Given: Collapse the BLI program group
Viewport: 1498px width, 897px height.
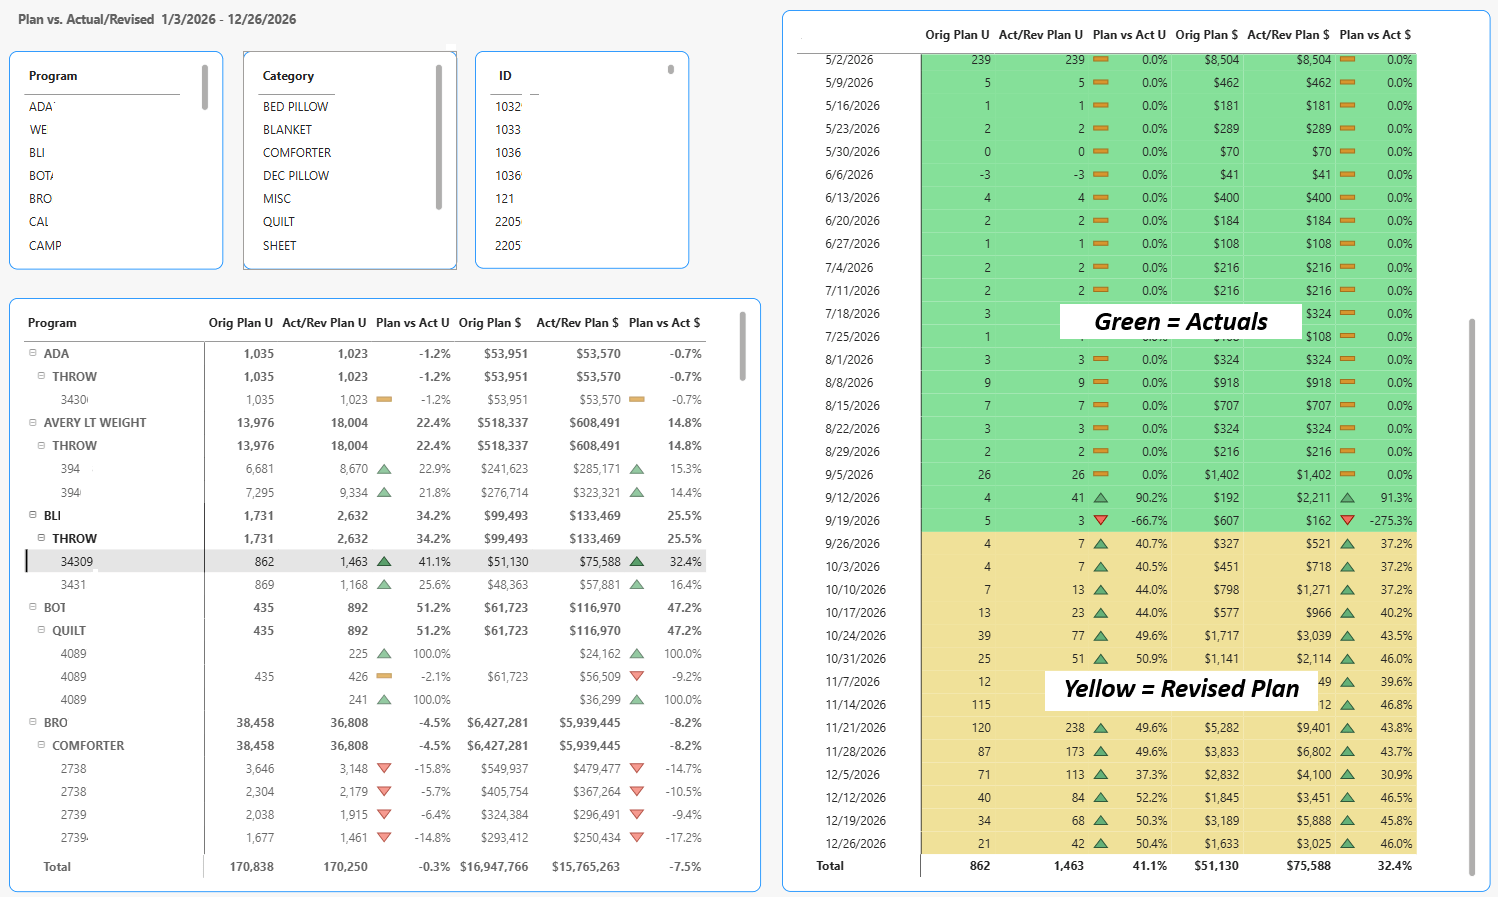Looking at the screenshot, I should coord(33,515).
